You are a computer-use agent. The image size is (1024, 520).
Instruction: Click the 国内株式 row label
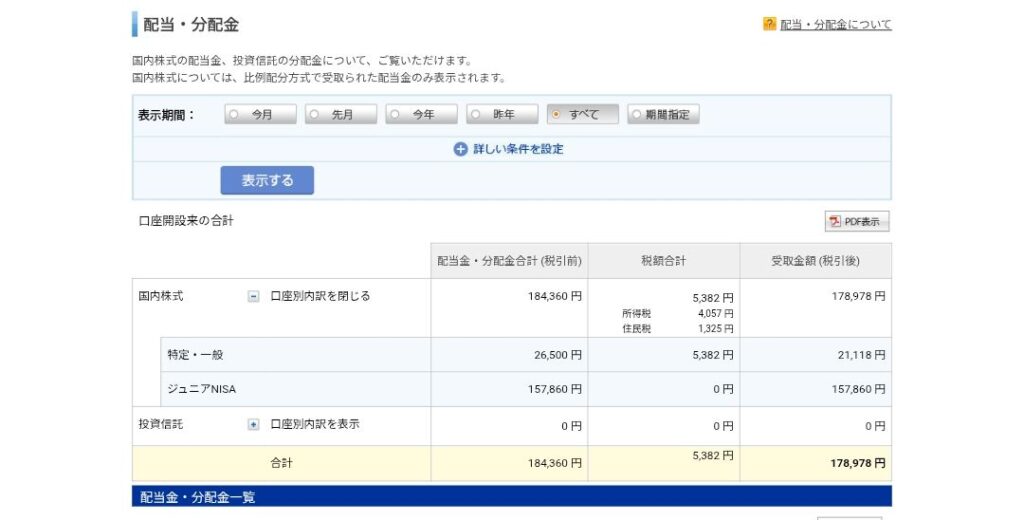(x=161, y=296)
